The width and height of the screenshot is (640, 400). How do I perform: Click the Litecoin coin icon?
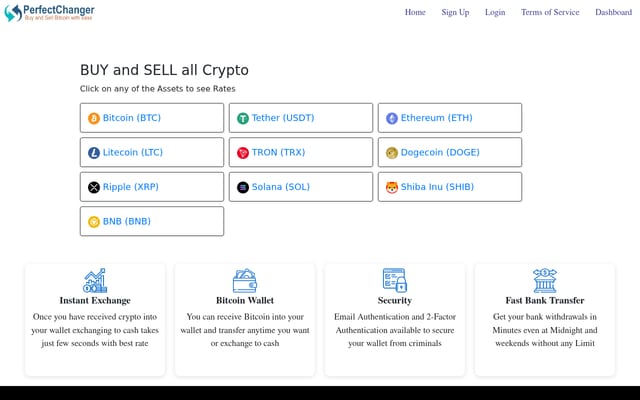(x=94, y=153)
